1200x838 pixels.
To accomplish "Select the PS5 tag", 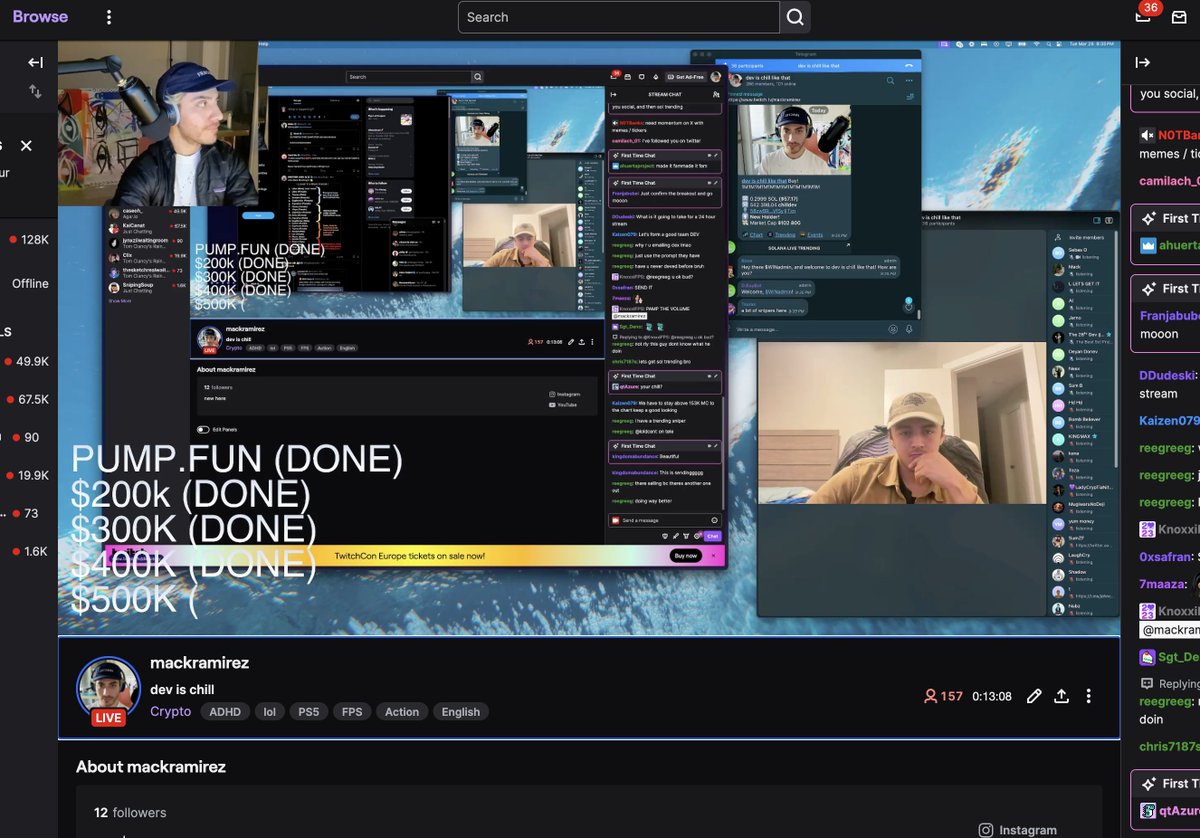I will point(307,712).
